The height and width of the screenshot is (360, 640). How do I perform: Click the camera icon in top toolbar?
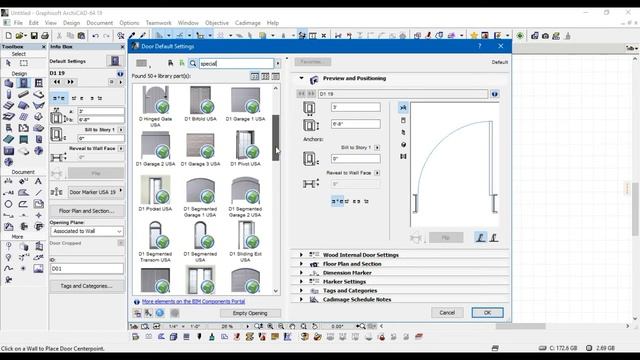[545, 36]
